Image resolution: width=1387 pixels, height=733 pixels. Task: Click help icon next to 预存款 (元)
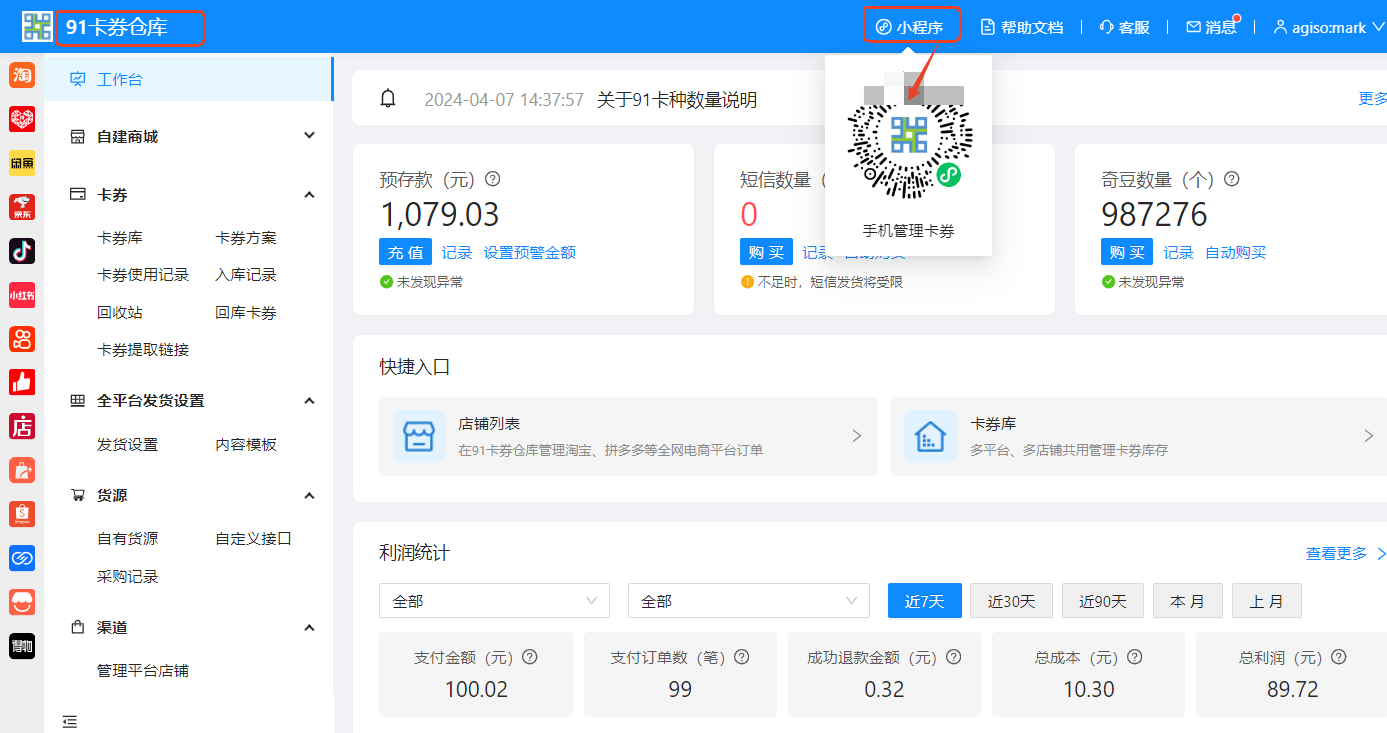click(492, 179)
